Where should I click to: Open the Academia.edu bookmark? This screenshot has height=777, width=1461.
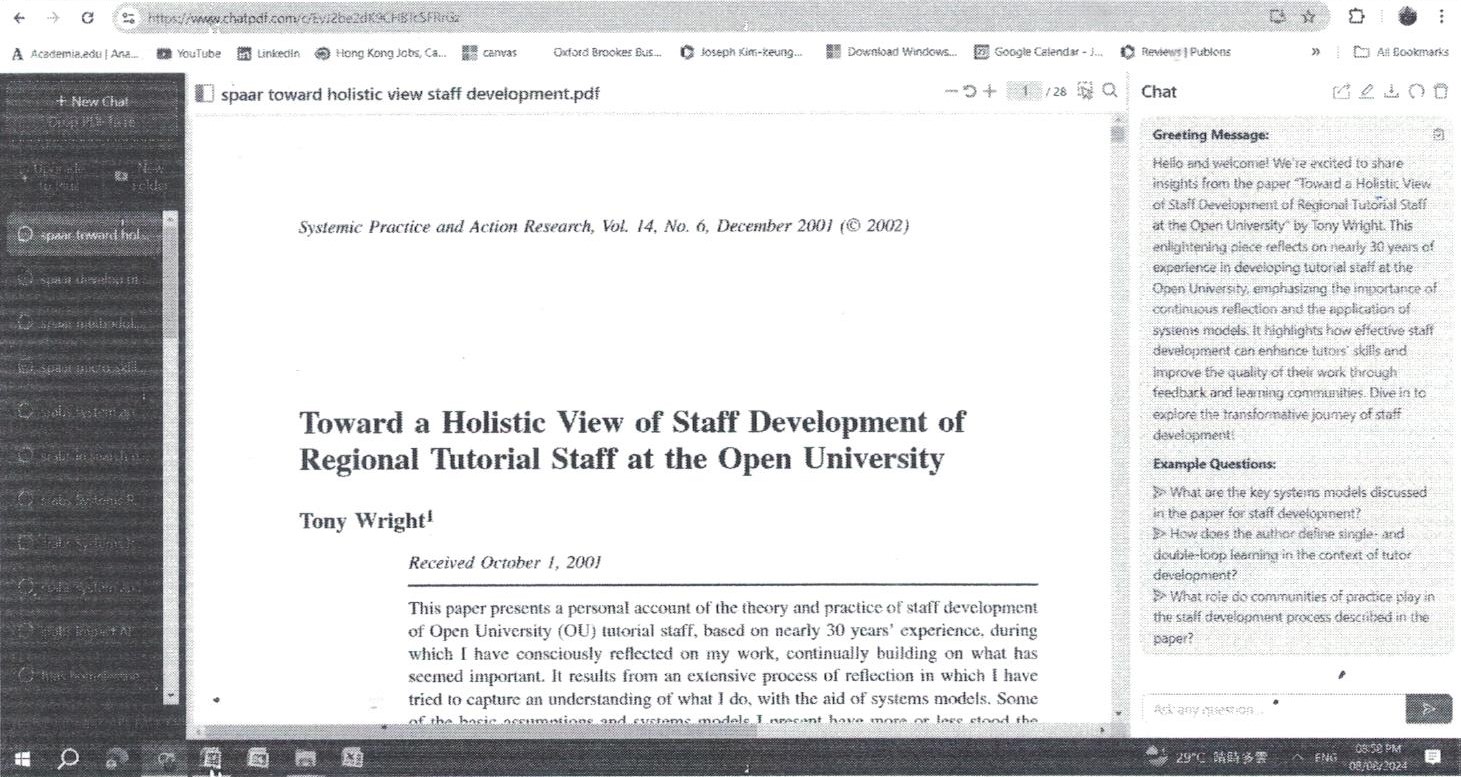pos(76,52)
